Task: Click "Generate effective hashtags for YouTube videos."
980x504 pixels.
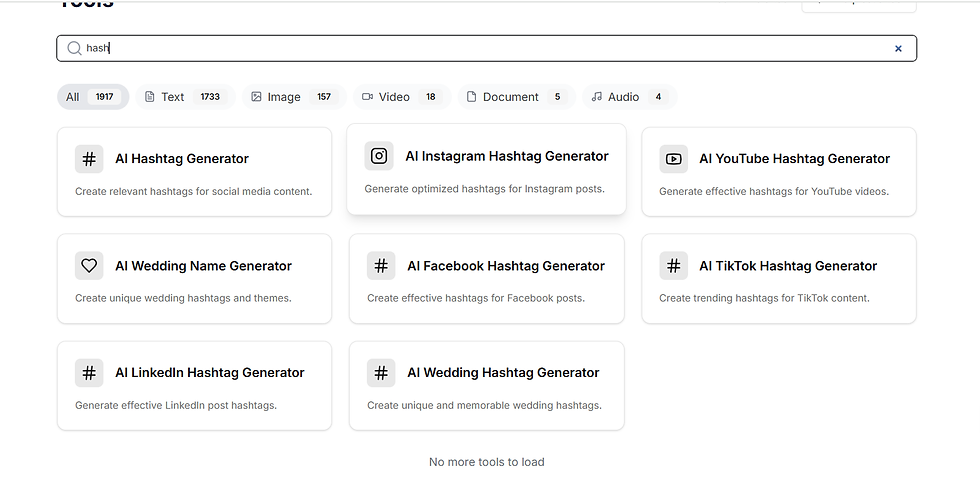Action: coord(774,191)
